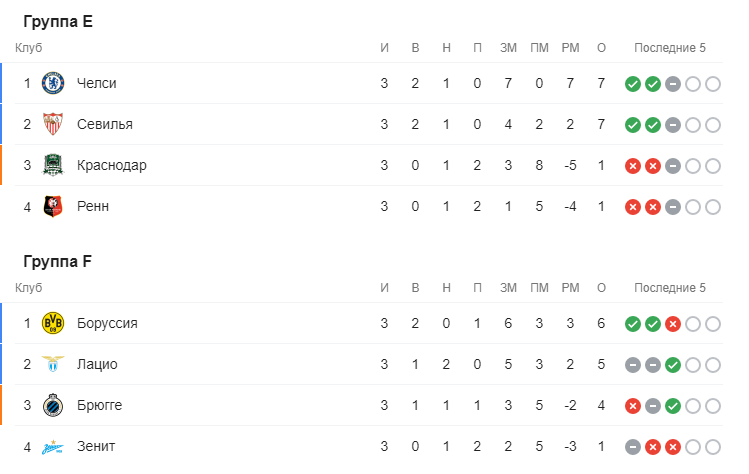Click the Chelsea club crest icon
This screenshot has height=474, width=749.
(53, 83)
